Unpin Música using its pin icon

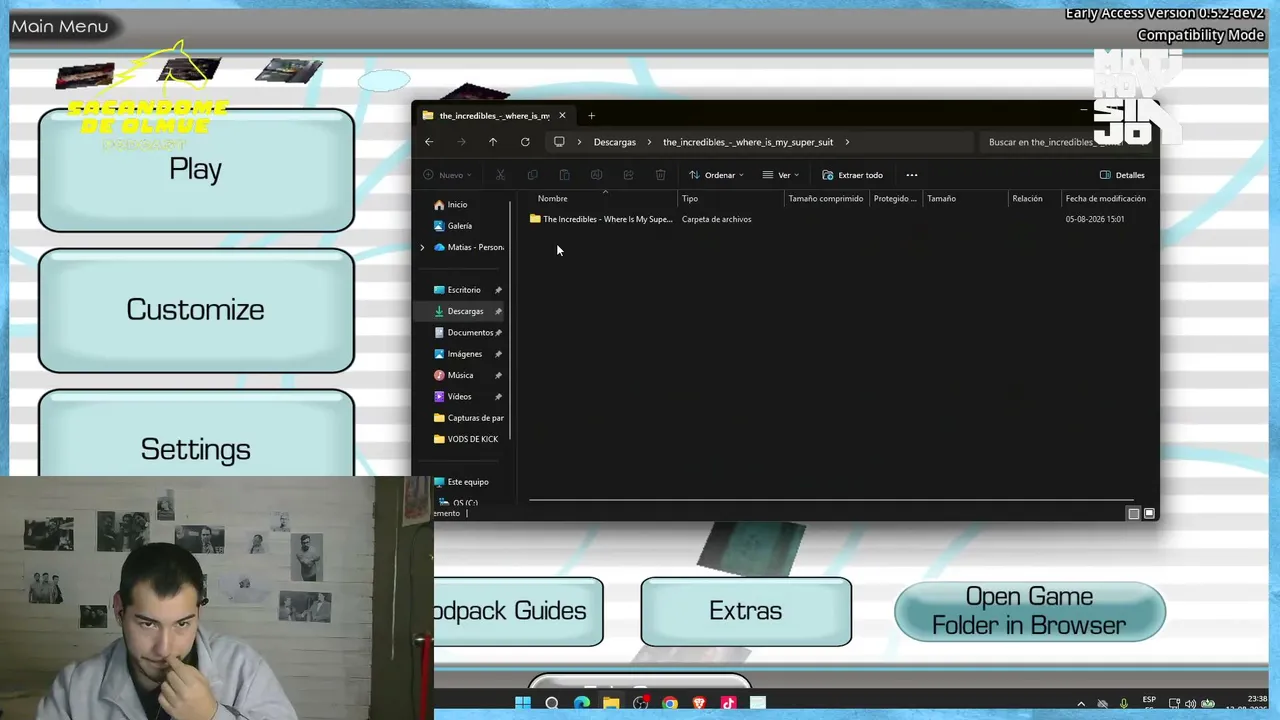[x=498, y=375]
